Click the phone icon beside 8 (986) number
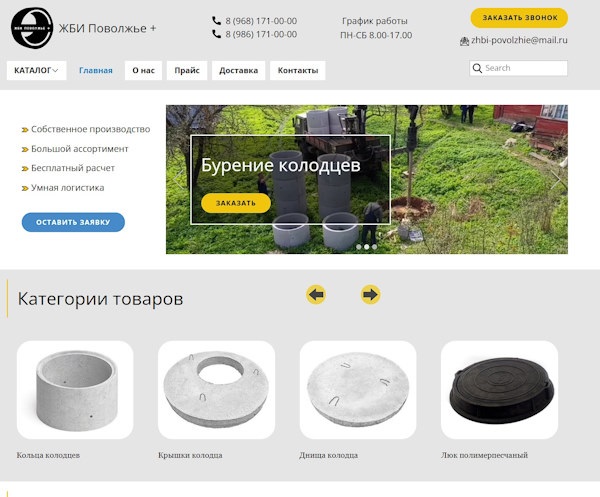This screenshot has height=497, width=600. point(216,34)
